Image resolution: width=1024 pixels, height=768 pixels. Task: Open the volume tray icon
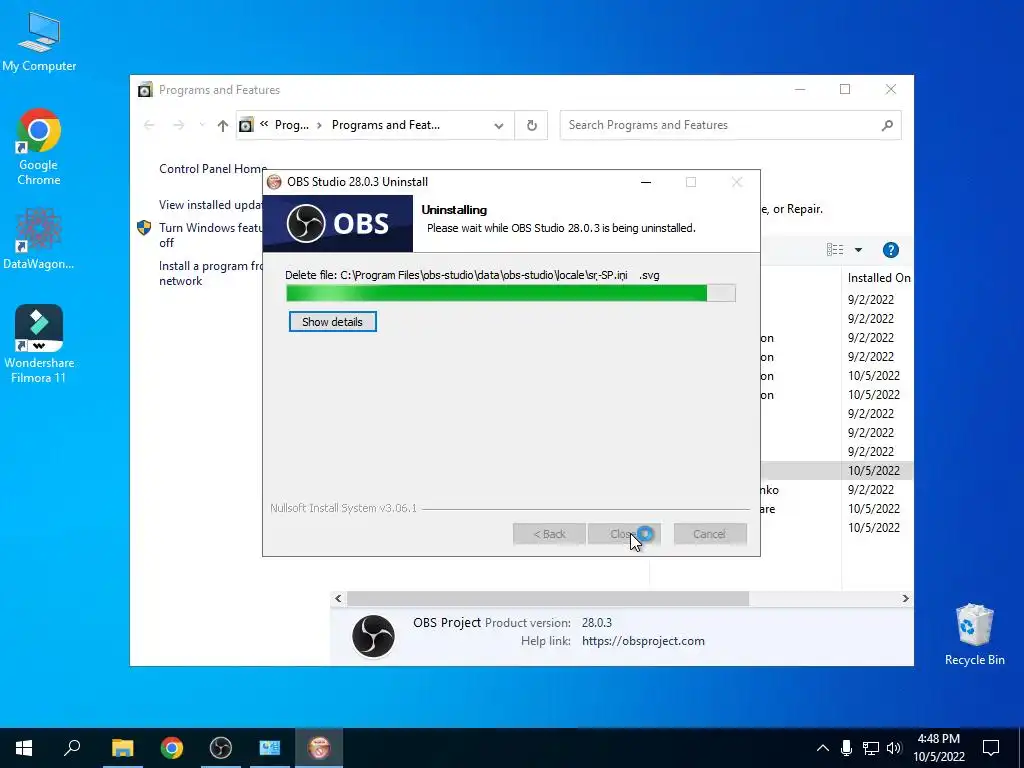(894, 748)
